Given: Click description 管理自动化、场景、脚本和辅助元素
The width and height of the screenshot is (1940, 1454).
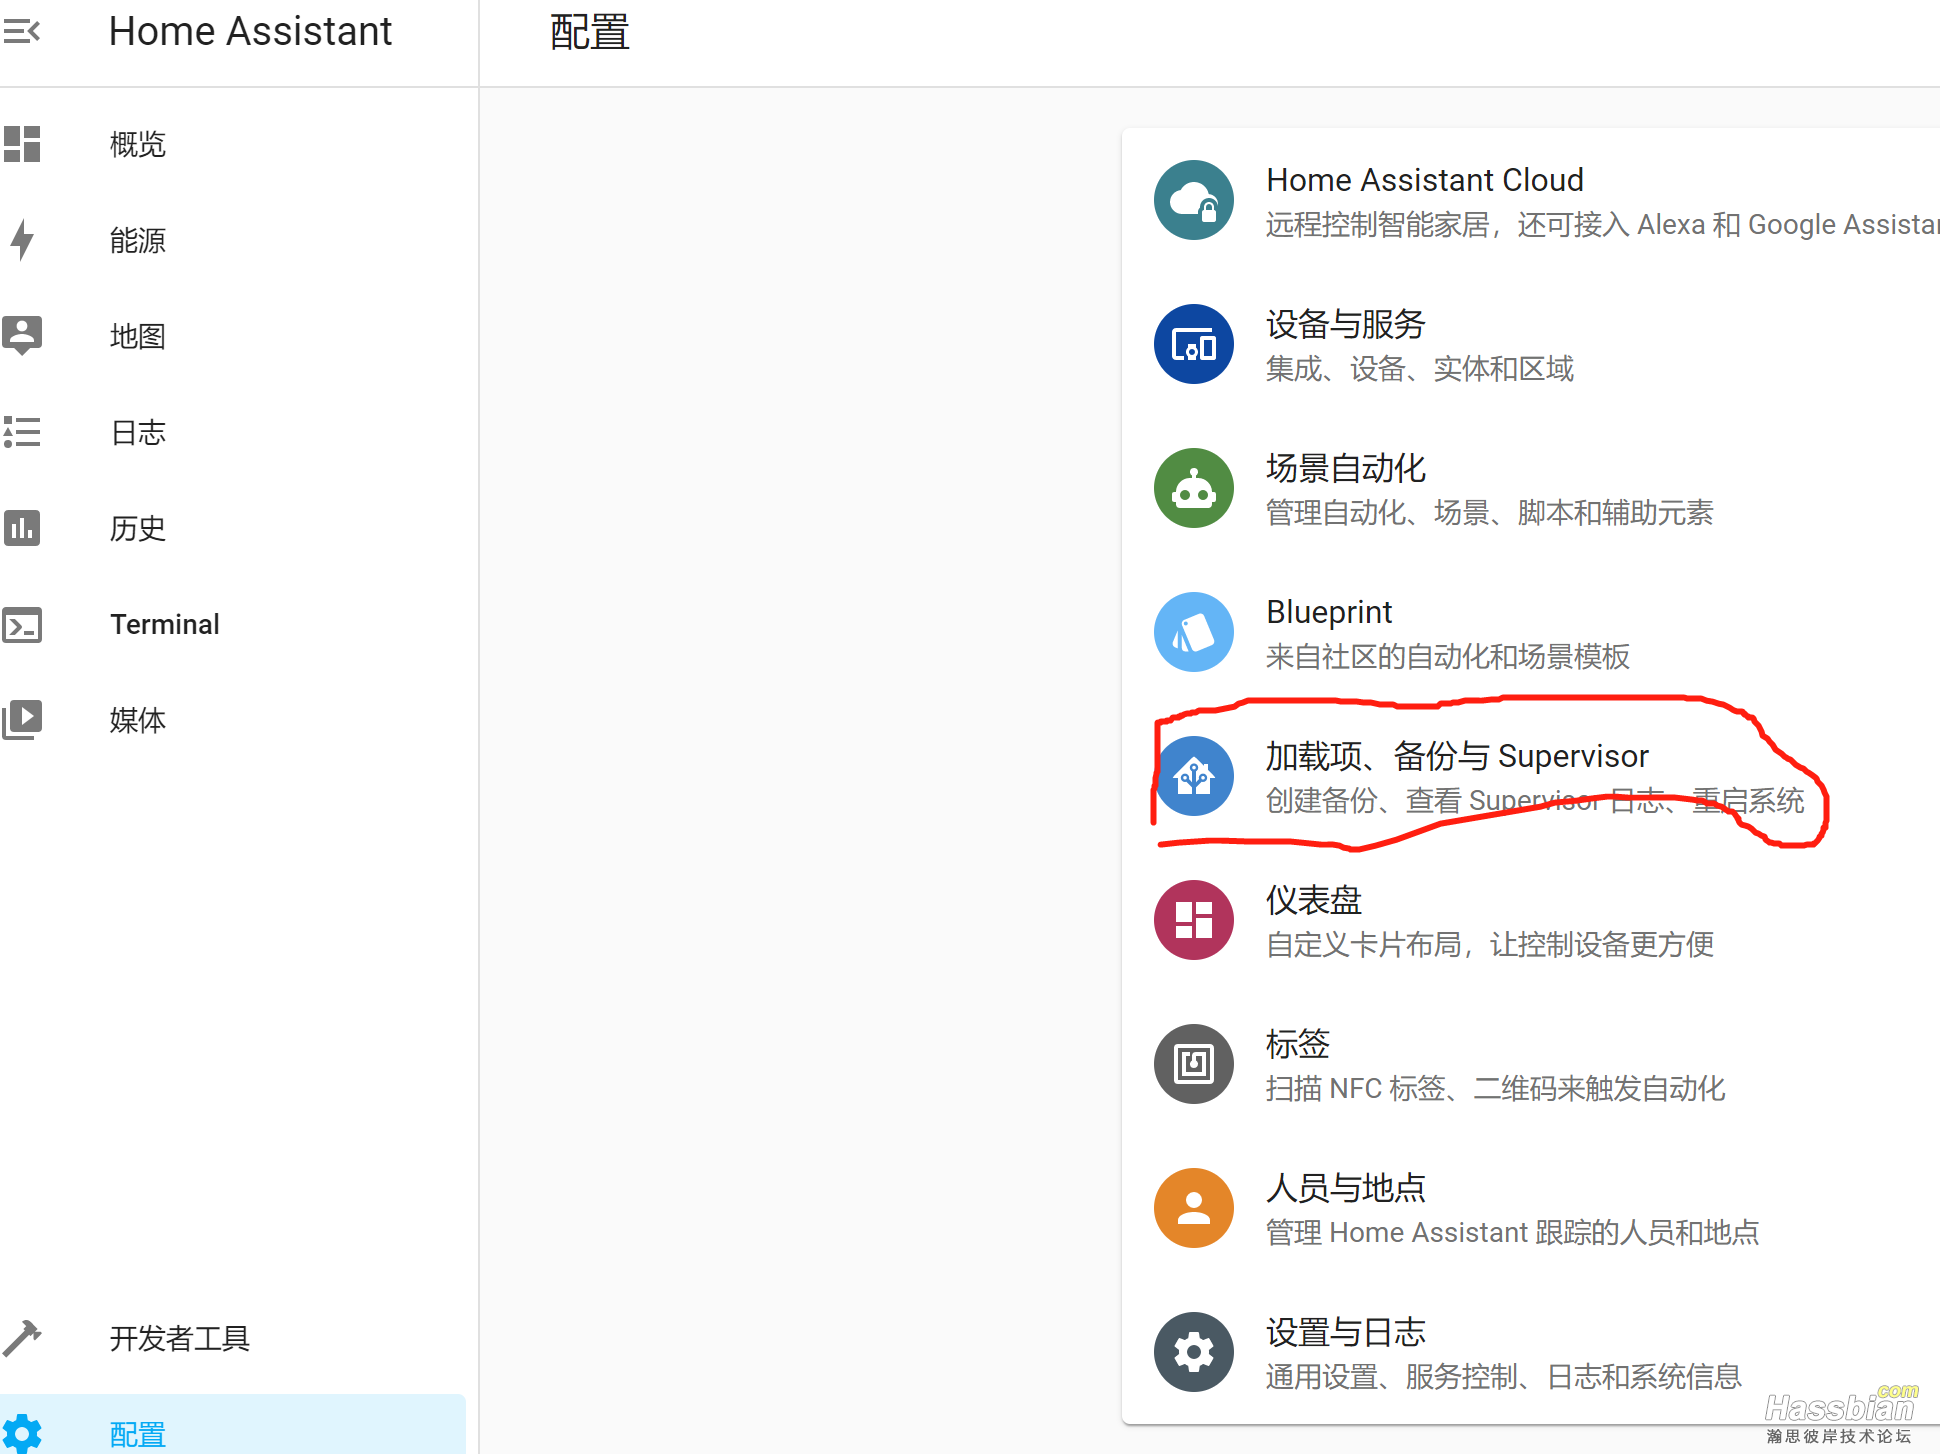Looking at the screenshot, I should (x=1490, y=513).
